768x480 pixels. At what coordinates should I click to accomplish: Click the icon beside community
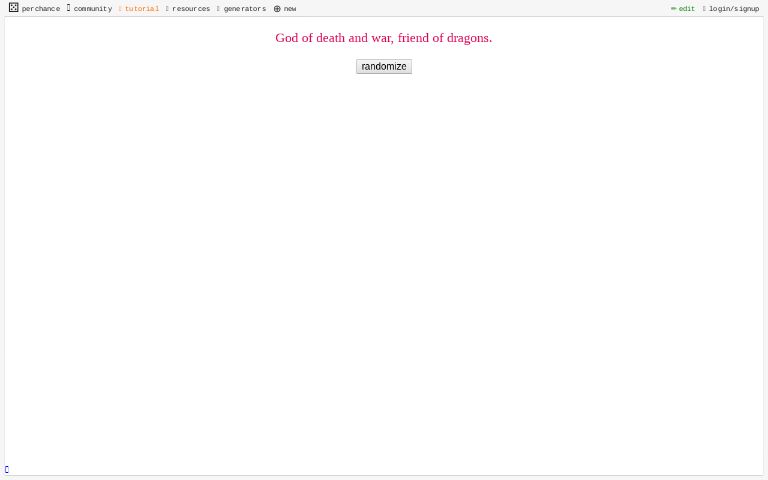click(68, 8)
